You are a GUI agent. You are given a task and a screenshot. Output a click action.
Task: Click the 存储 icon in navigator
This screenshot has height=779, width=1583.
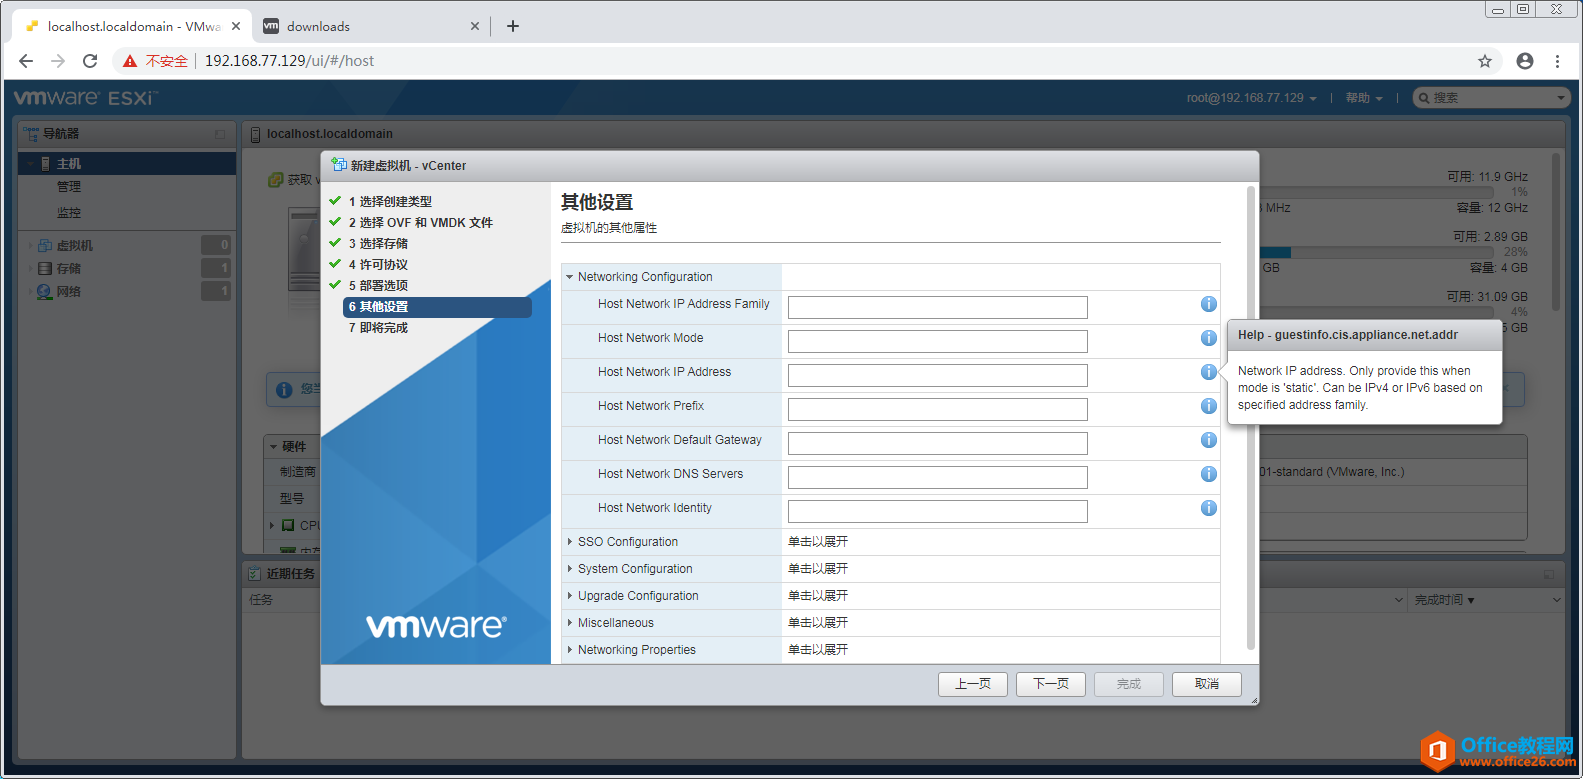click(x=44, y=268)
